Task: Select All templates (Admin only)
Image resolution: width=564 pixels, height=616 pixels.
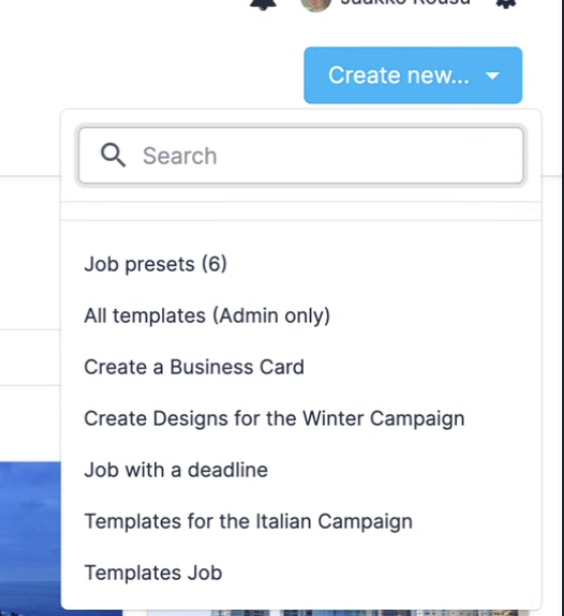Action: 207,315
